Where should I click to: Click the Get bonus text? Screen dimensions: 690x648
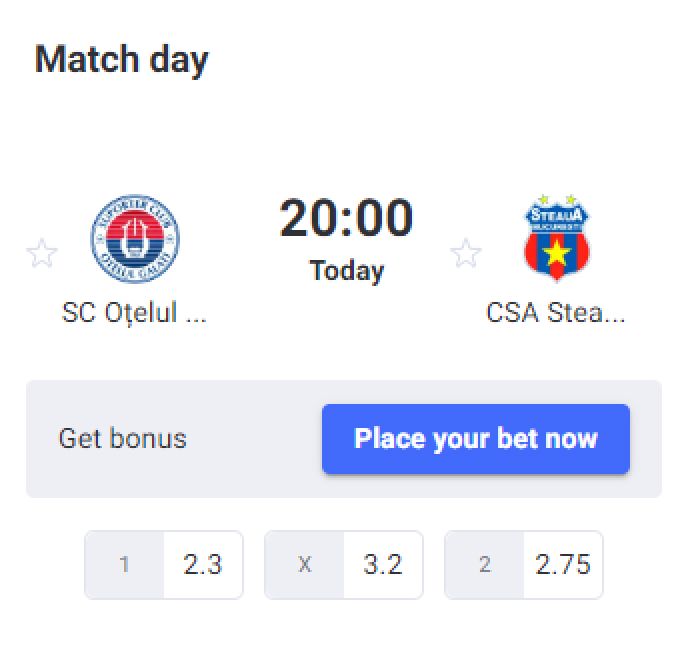(123, 439)
